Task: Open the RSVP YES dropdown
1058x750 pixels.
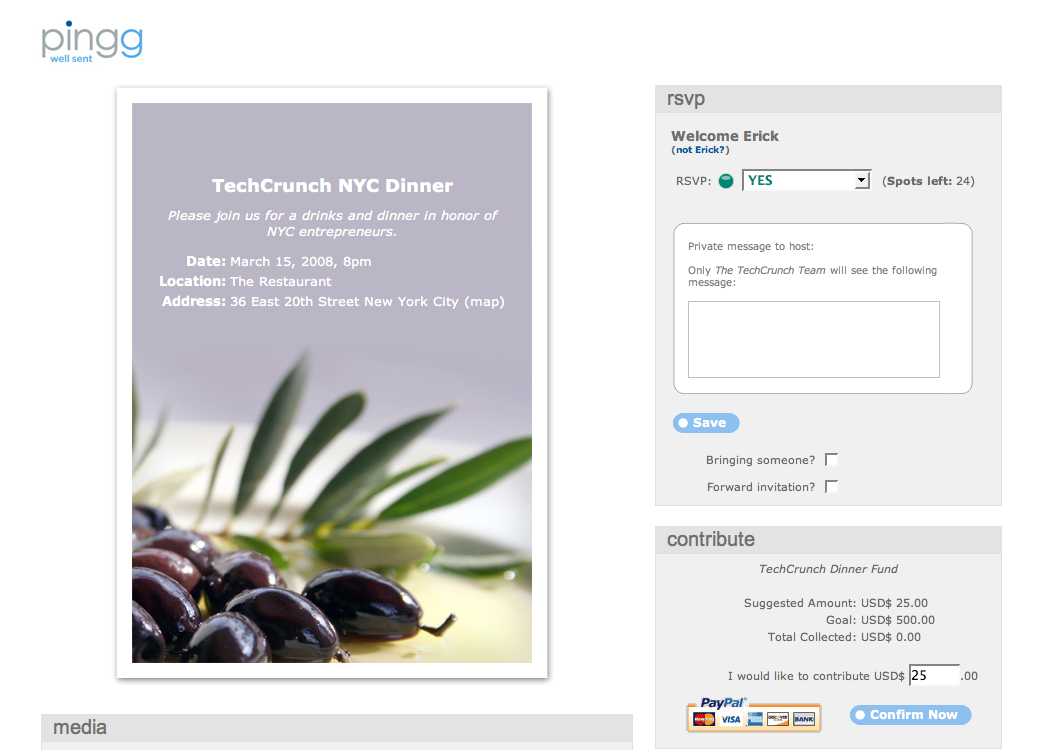Action: click(x=806, y=180)
